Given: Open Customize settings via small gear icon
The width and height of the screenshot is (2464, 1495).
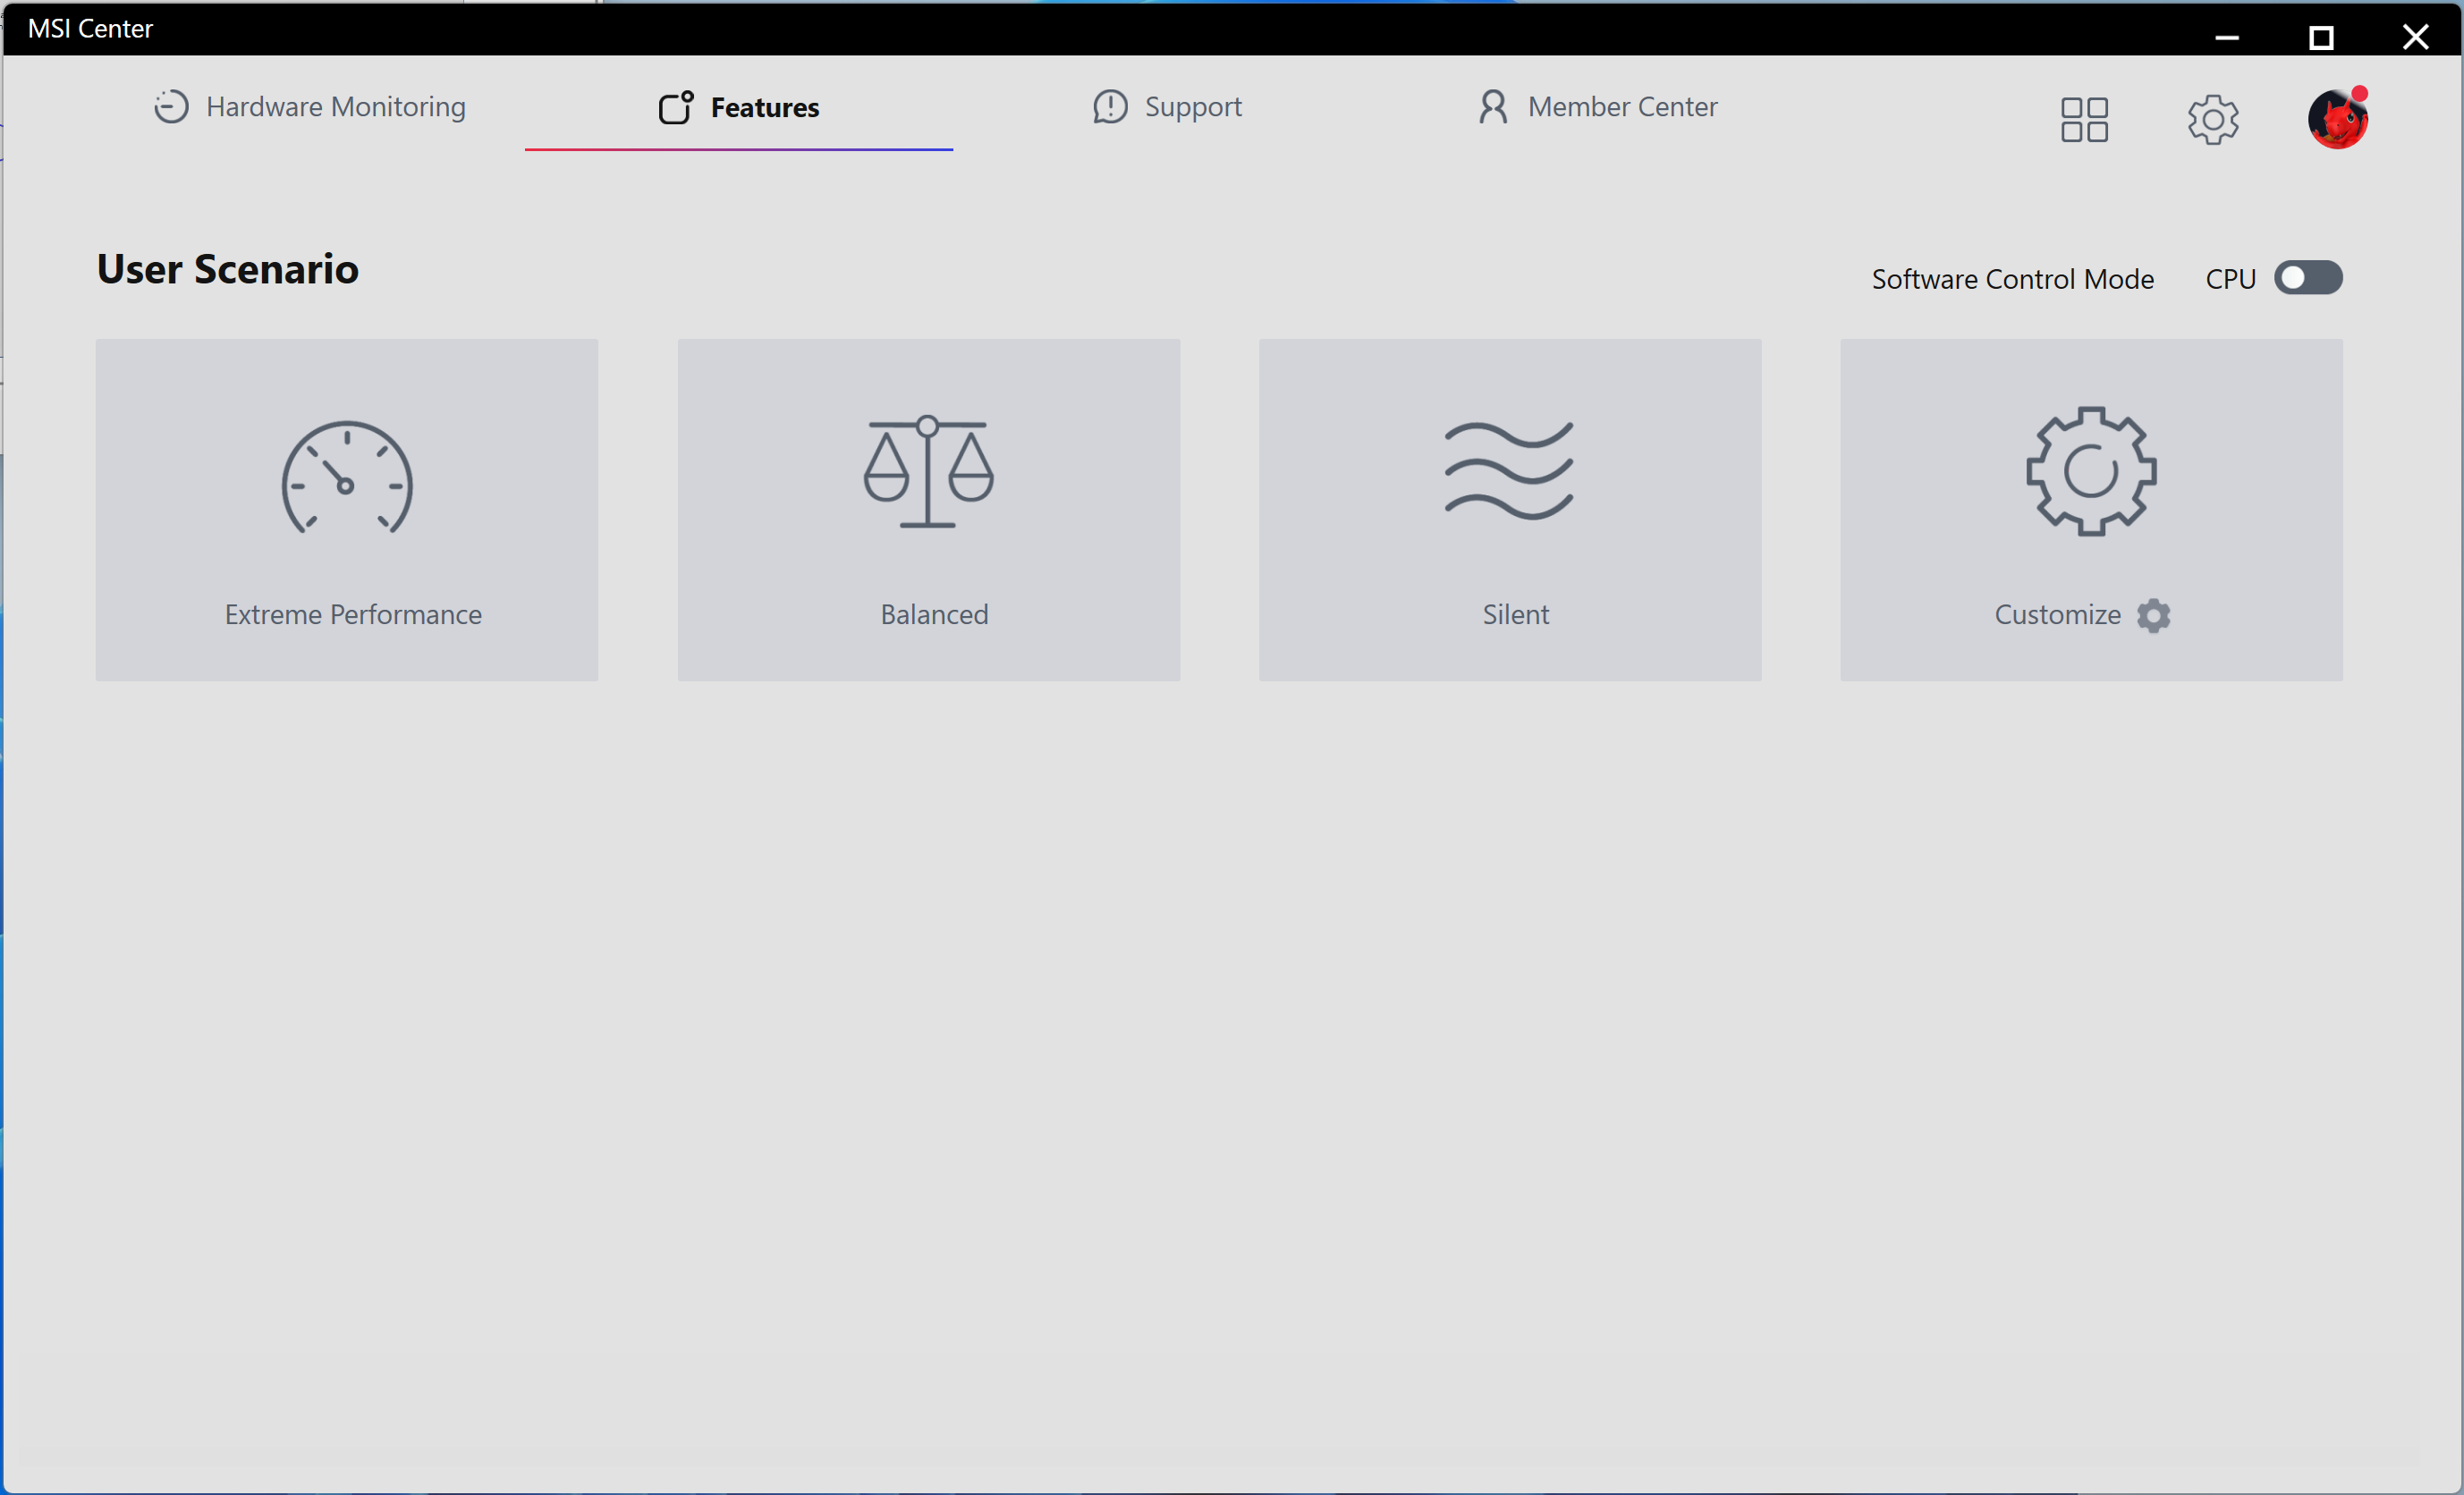Looking at the screenshot, I should [x=2153, y=615].
